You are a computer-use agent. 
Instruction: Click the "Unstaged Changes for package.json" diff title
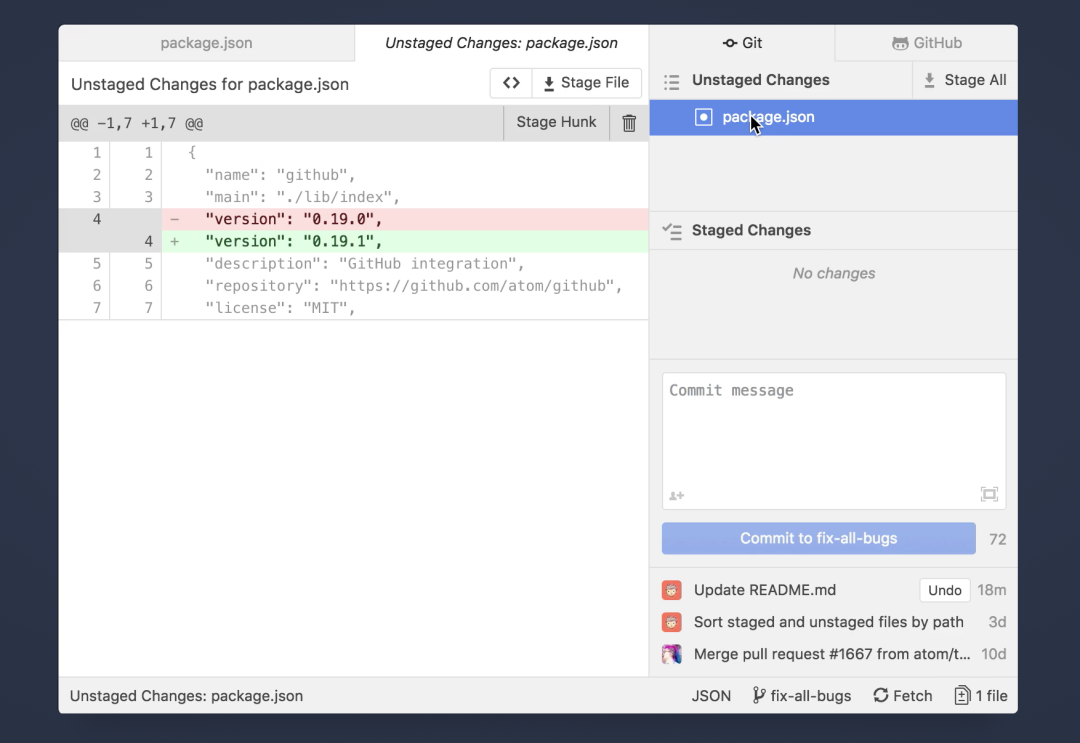tap(210, 84)
